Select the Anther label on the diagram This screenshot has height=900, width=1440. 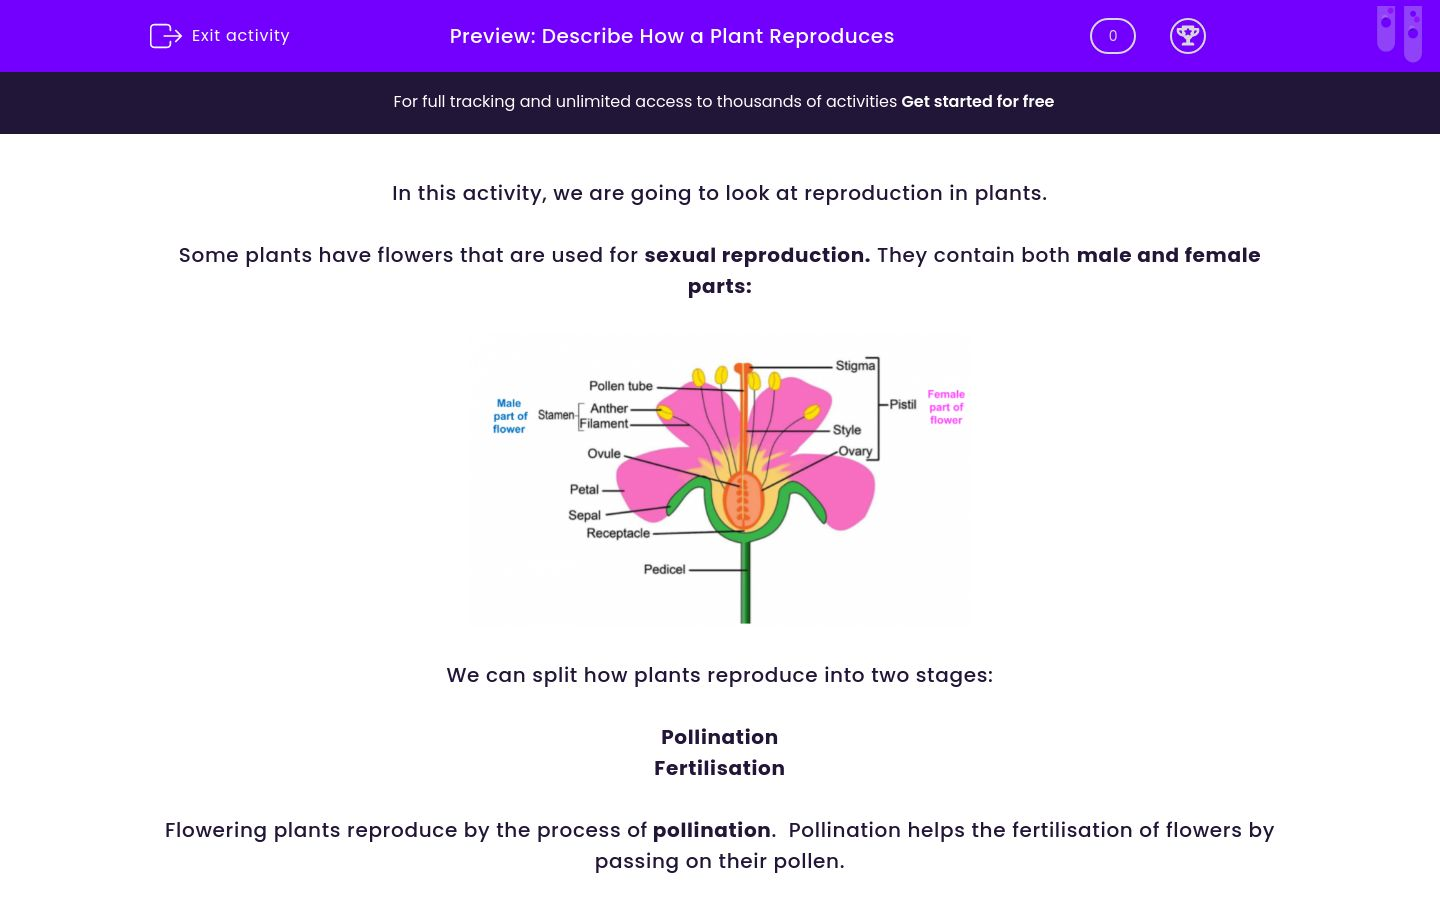point(610,408)
